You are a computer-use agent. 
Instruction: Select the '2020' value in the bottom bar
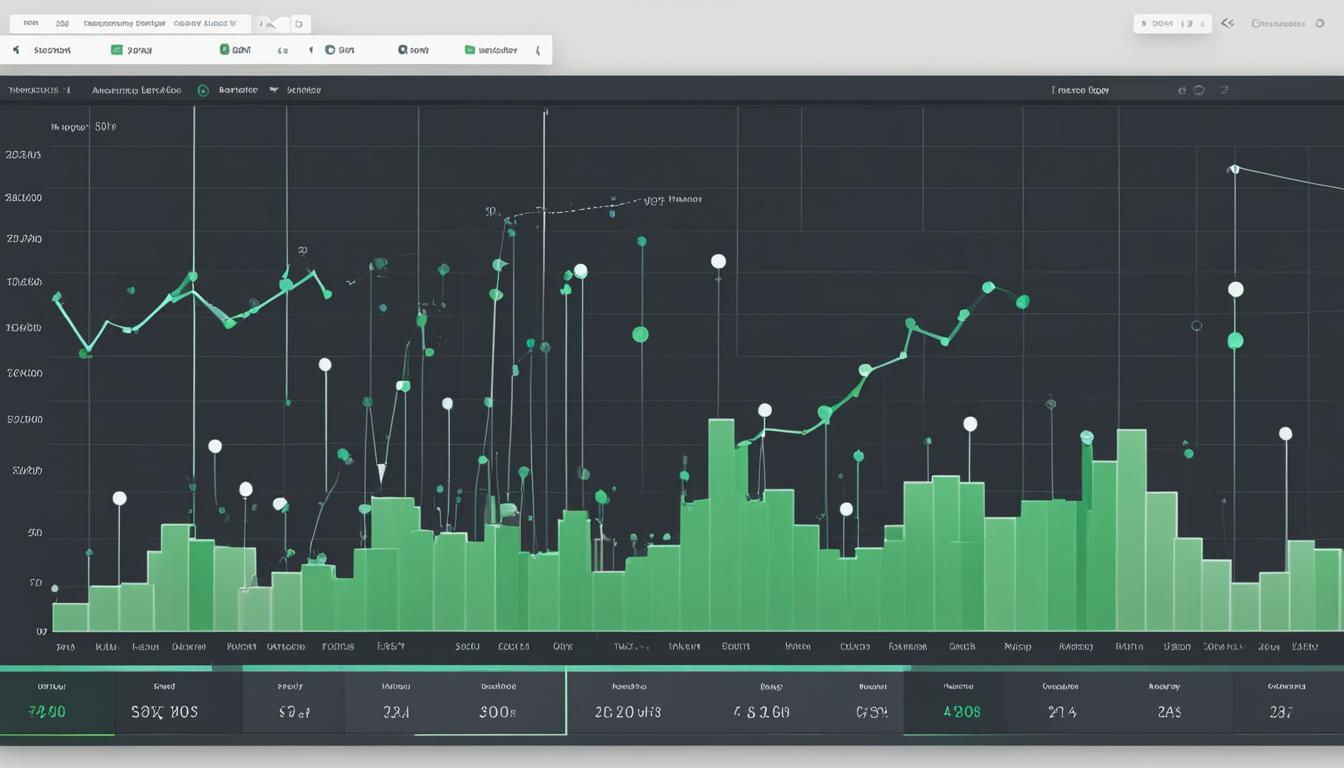(x=627, y=712)
